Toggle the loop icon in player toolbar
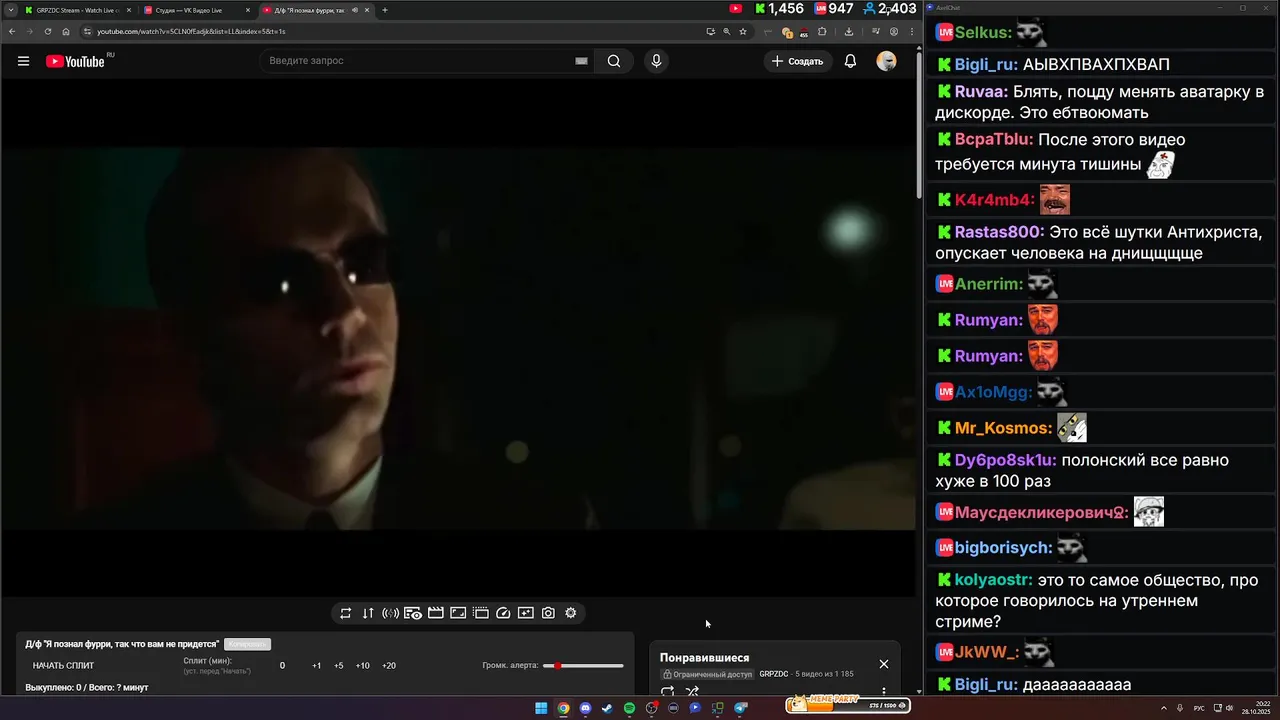The width and height of the screenshot is (1280, 720). [x=345, y=613]
